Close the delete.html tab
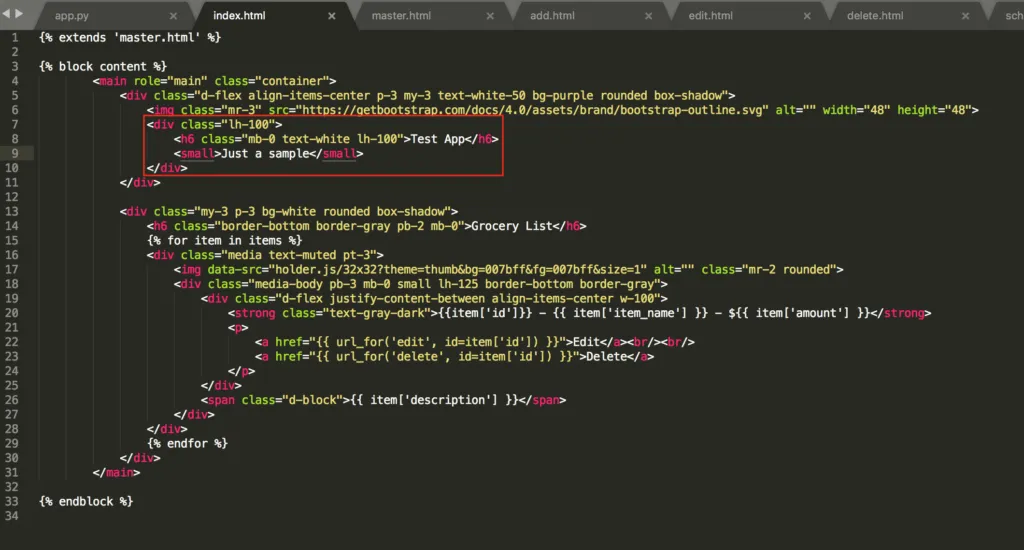The image size is (1024, 550). [965, 16]
